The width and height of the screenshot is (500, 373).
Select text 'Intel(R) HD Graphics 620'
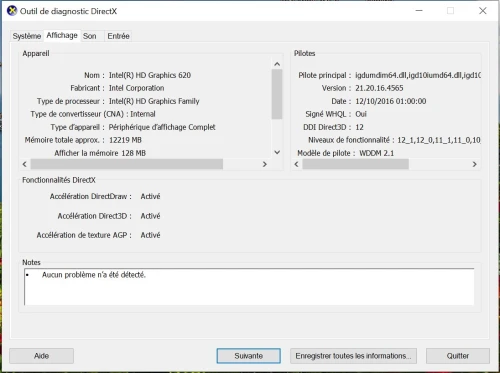click(x=150, y=75)
